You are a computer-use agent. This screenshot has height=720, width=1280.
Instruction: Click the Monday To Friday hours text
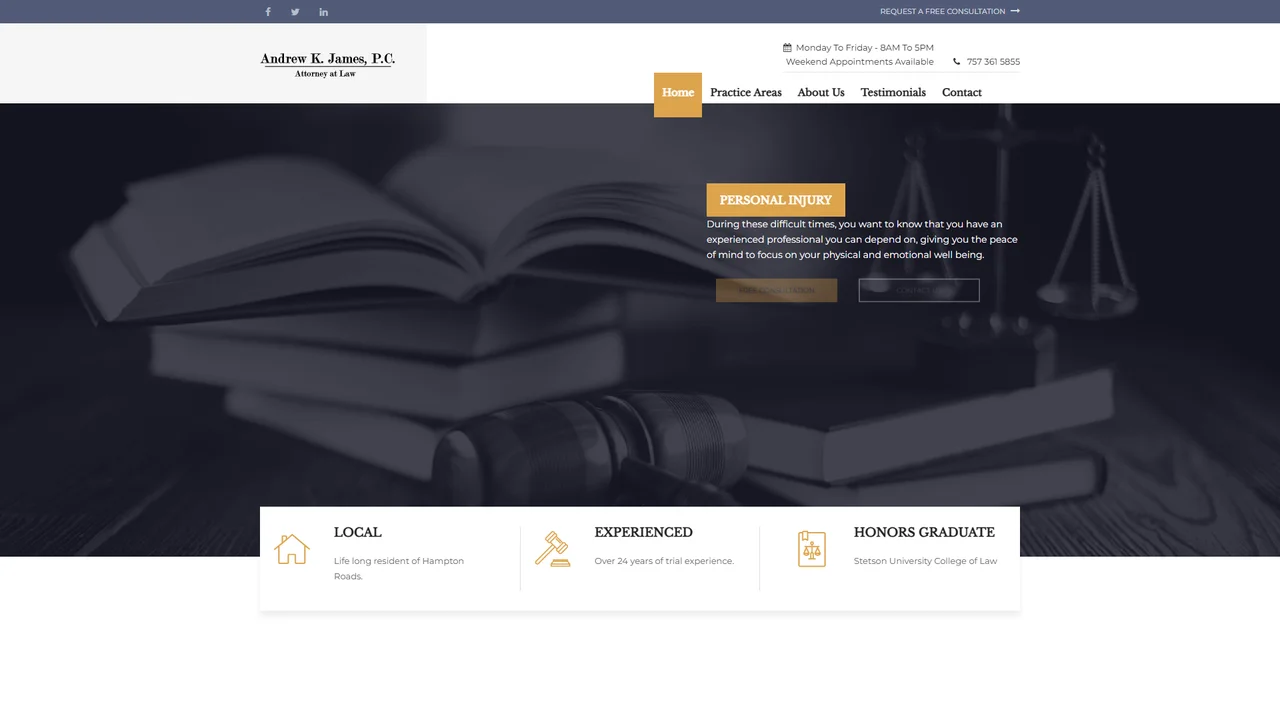tap(865, 47)
